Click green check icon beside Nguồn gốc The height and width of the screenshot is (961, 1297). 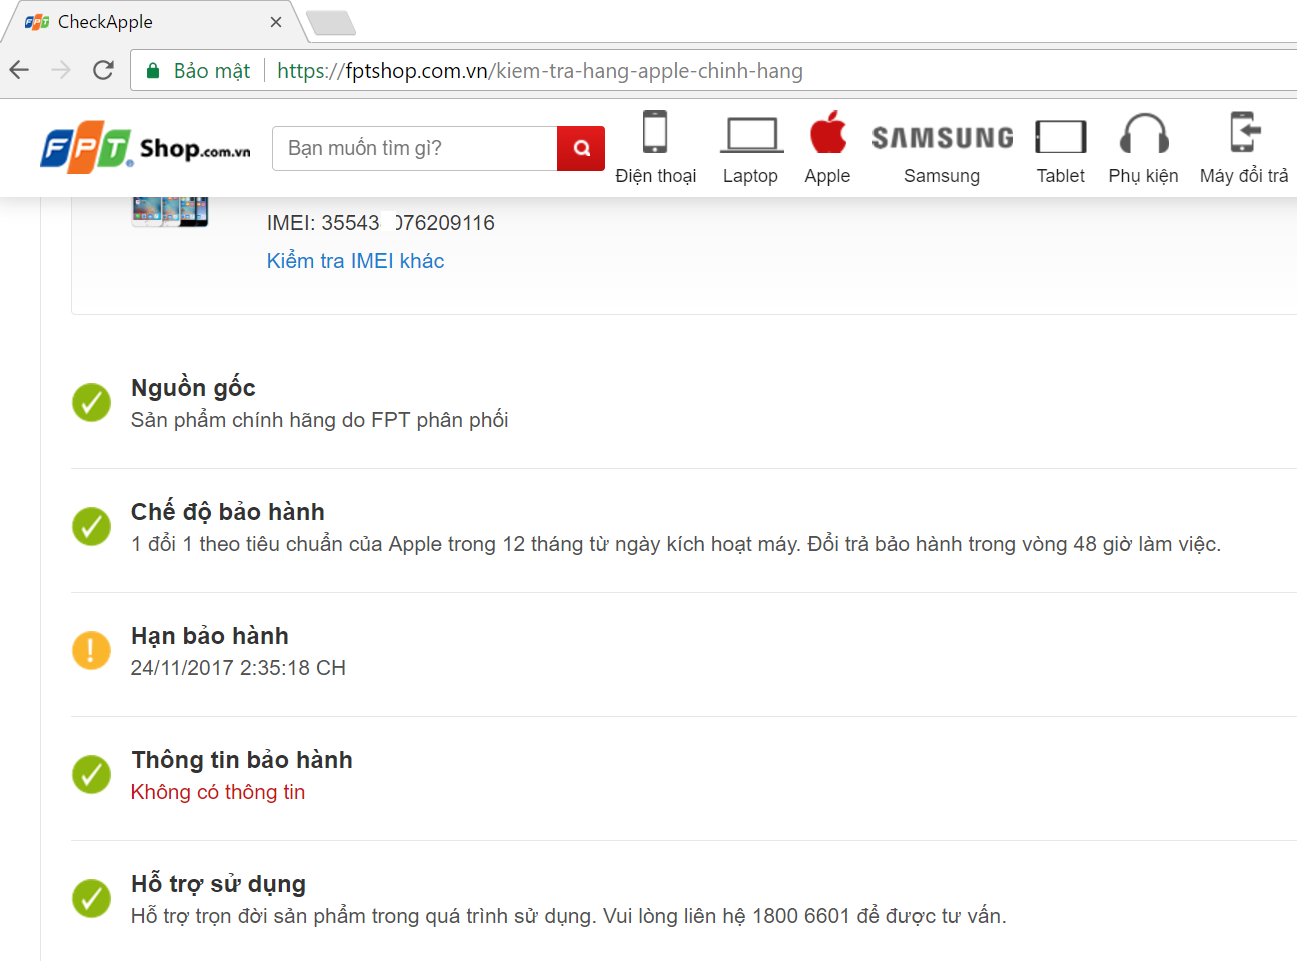pos(91,403)
